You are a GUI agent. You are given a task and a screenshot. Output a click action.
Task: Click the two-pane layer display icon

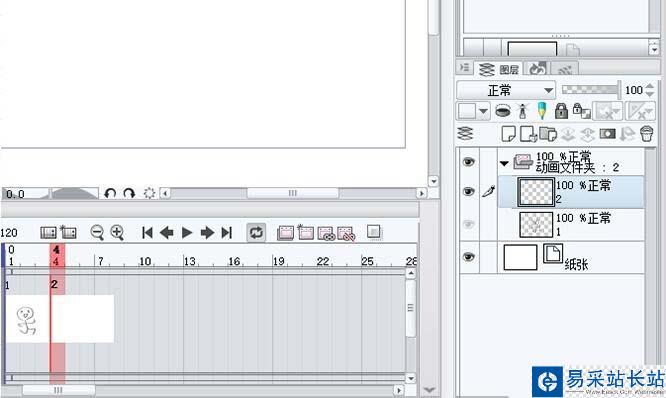tap(466, 134)
